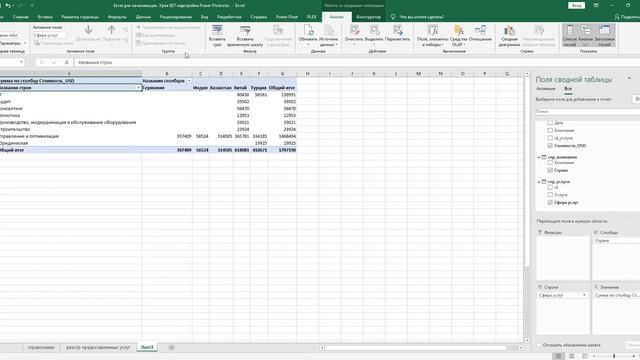Image resolution: width=640 pixels, height=360 pixels.
Task: Switch to справочники sheet tab
Action: (41, 347)
